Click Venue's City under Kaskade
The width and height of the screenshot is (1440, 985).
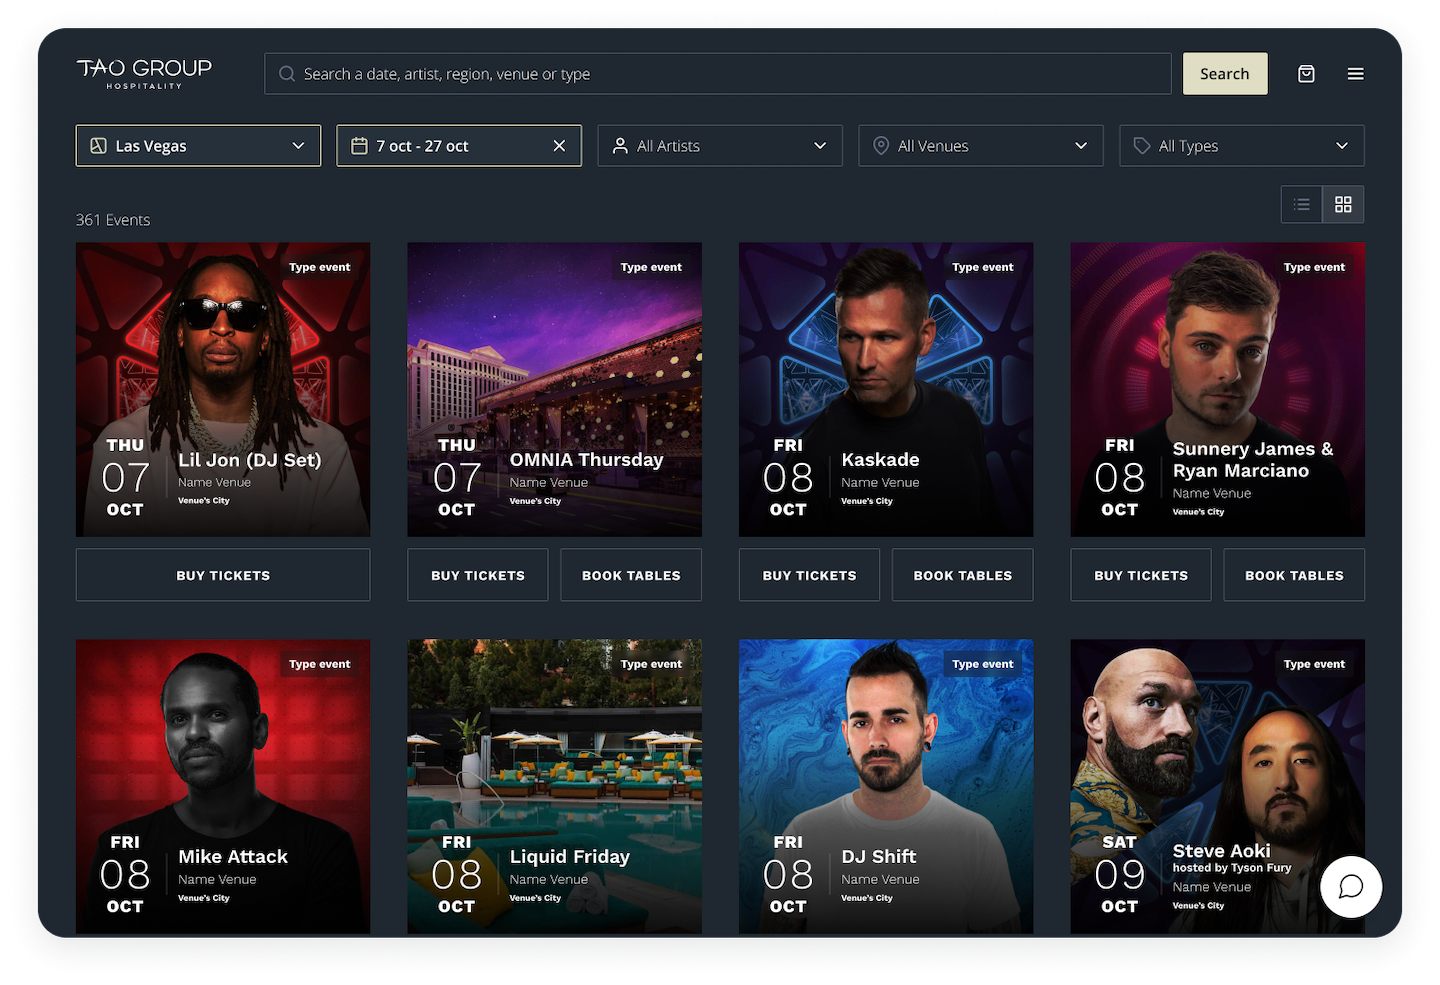[867, 501]
